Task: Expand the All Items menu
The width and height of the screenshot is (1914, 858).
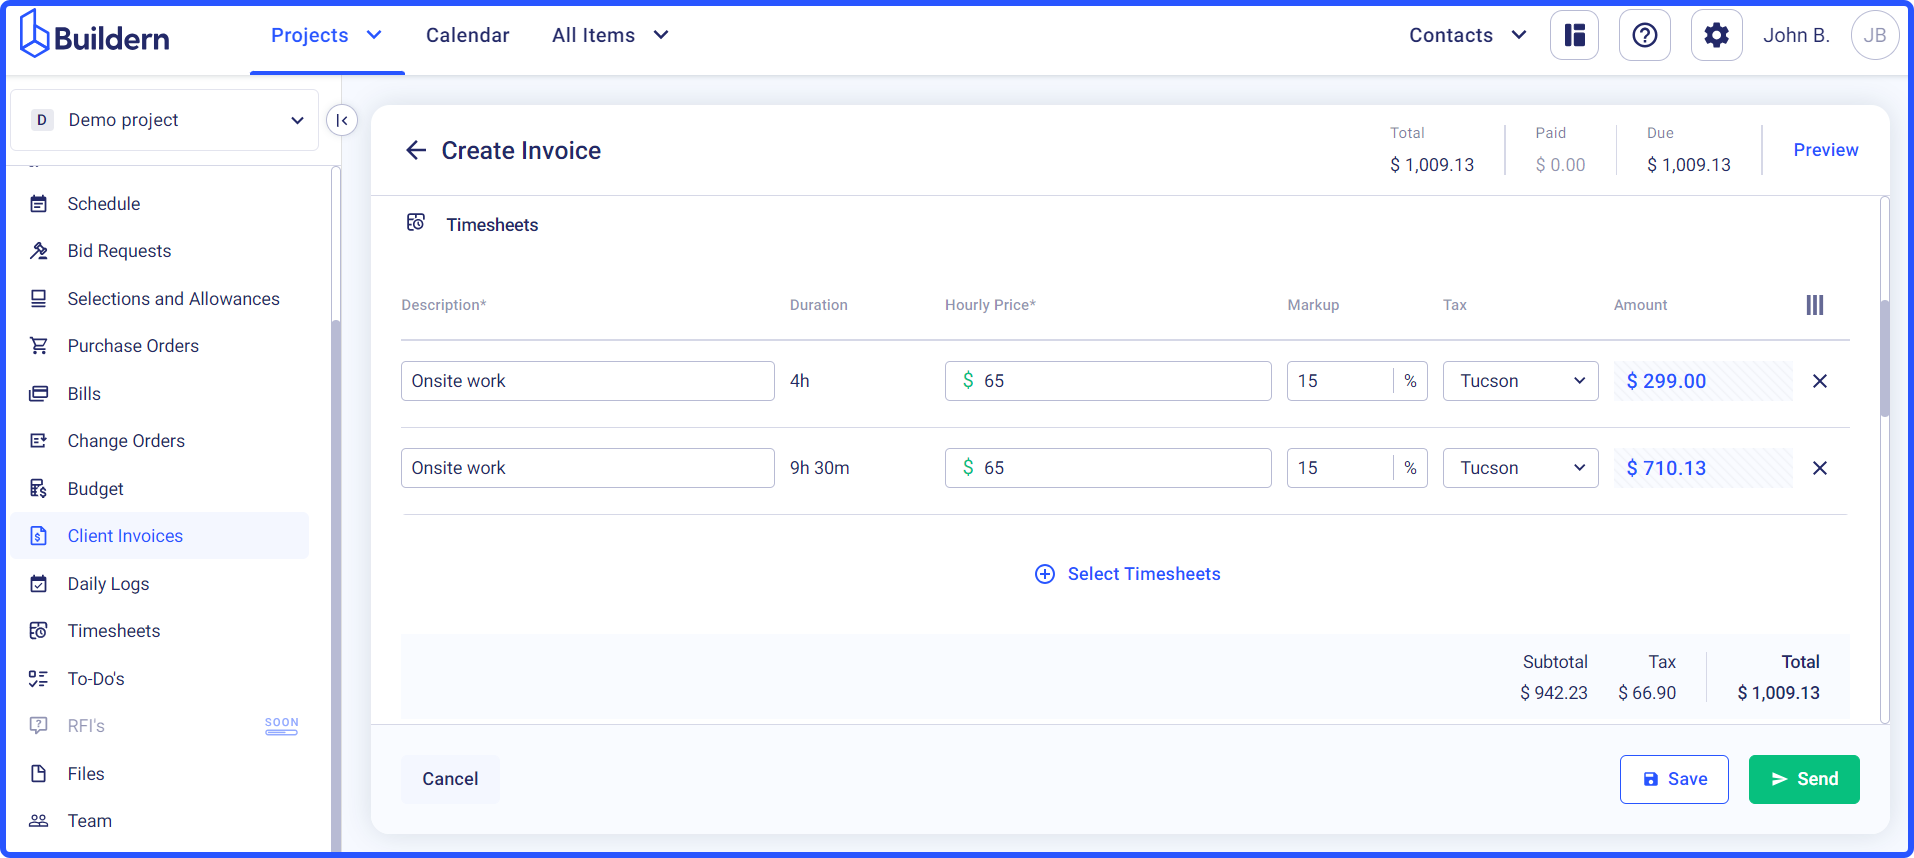Action: [609, 36]
